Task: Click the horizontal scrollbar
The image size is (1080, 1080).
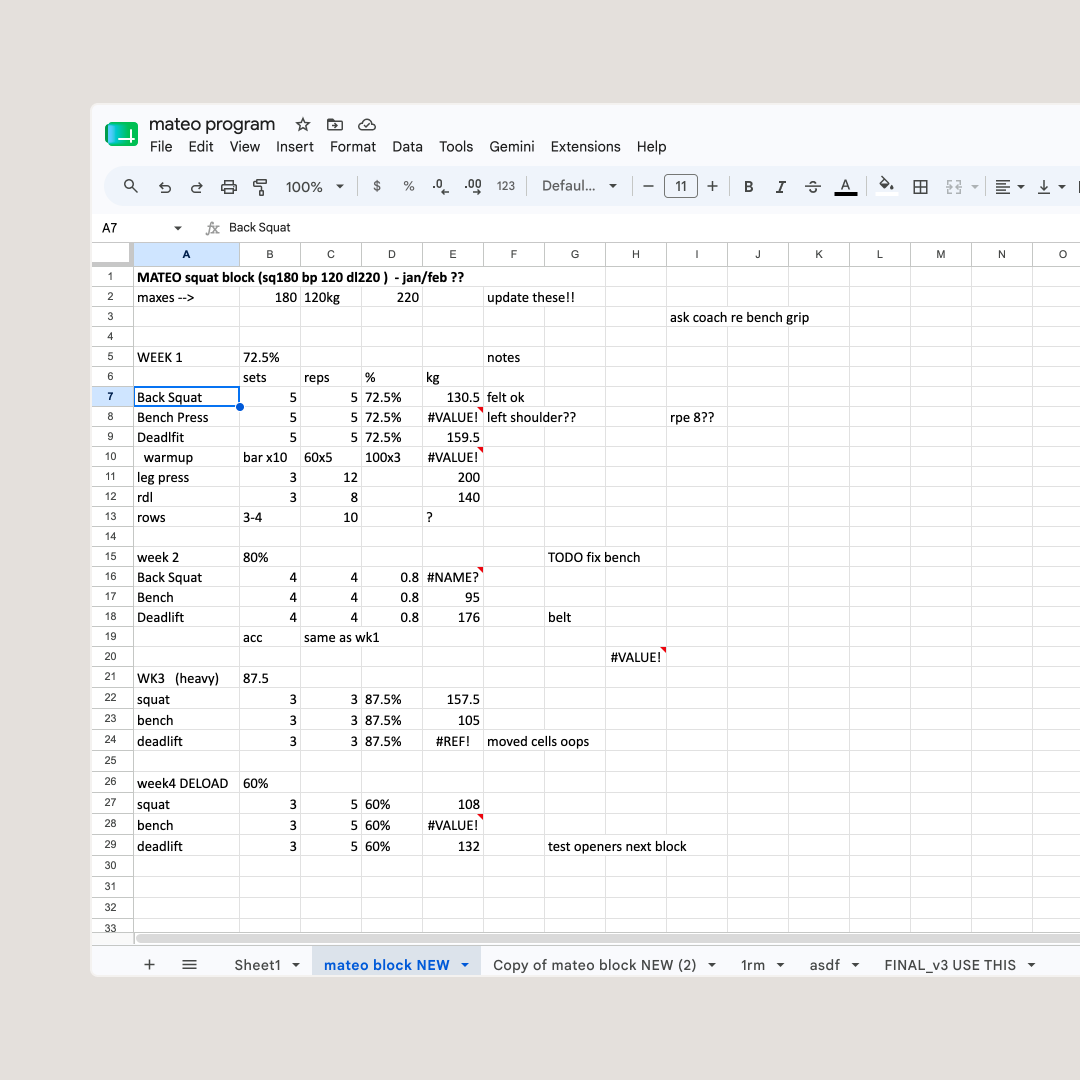Action: coord(608,938)
